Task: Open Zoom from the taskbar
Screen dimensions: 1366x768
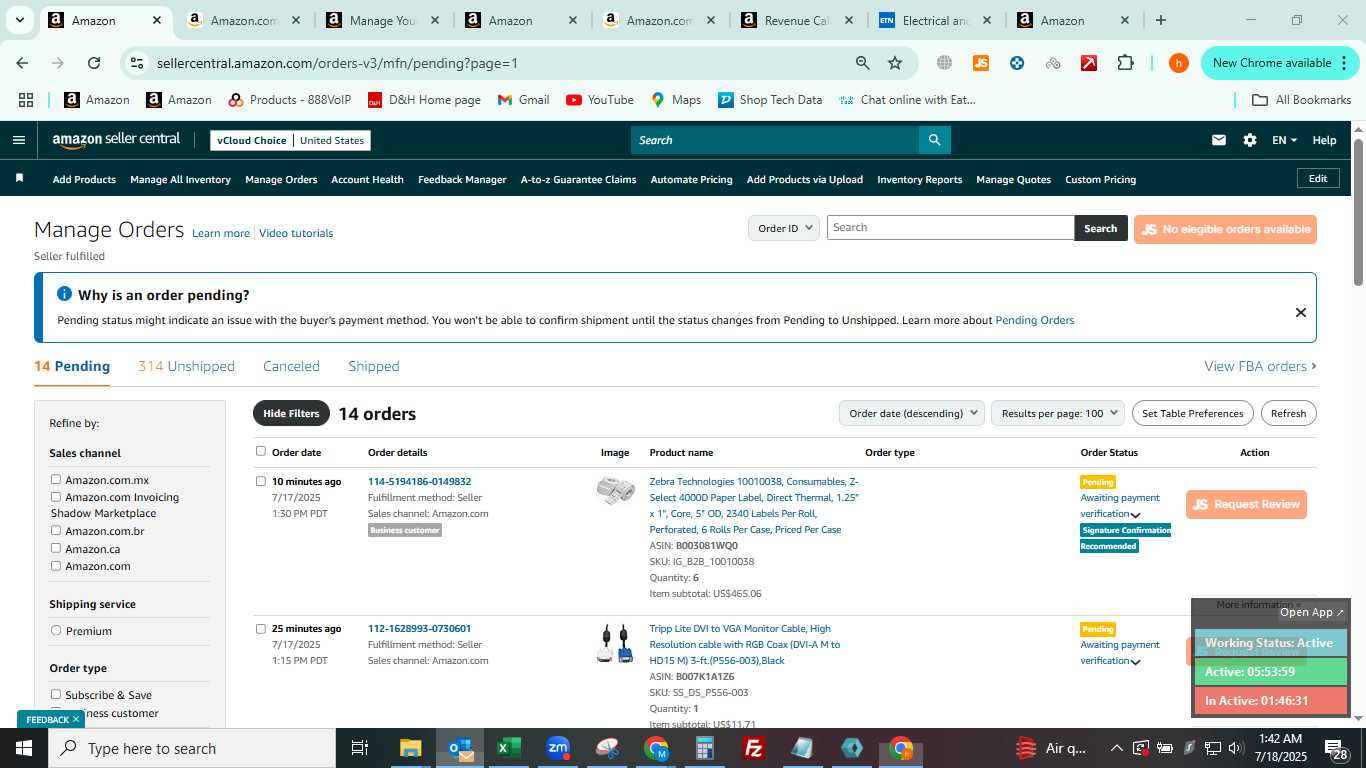Action: coord(558,748)
